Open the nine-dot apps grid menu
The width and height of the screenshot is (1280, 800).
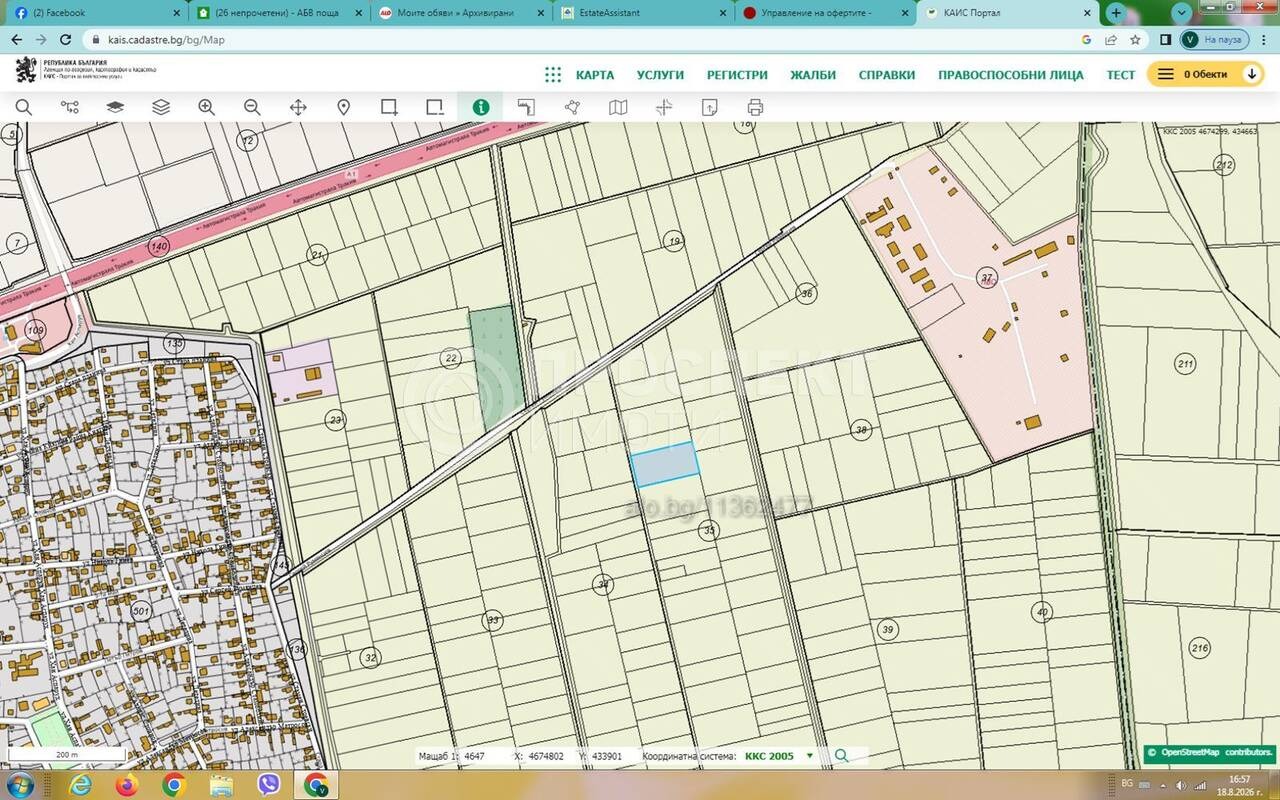click(x=553, y=74)
